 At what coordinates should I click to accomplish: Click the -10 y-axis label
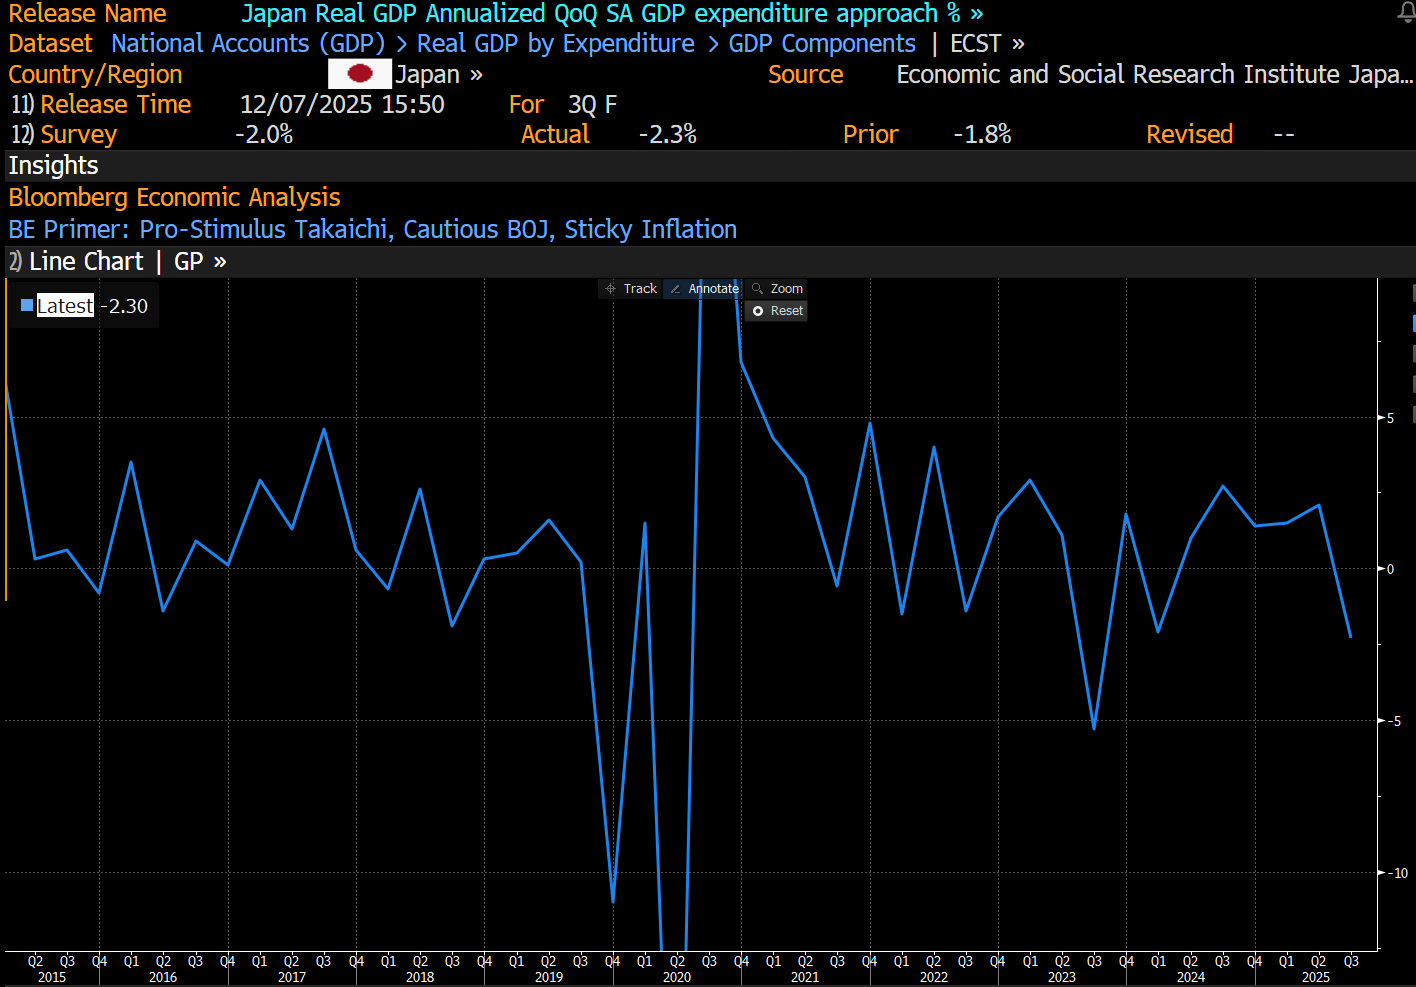[x=1398, y=873]
